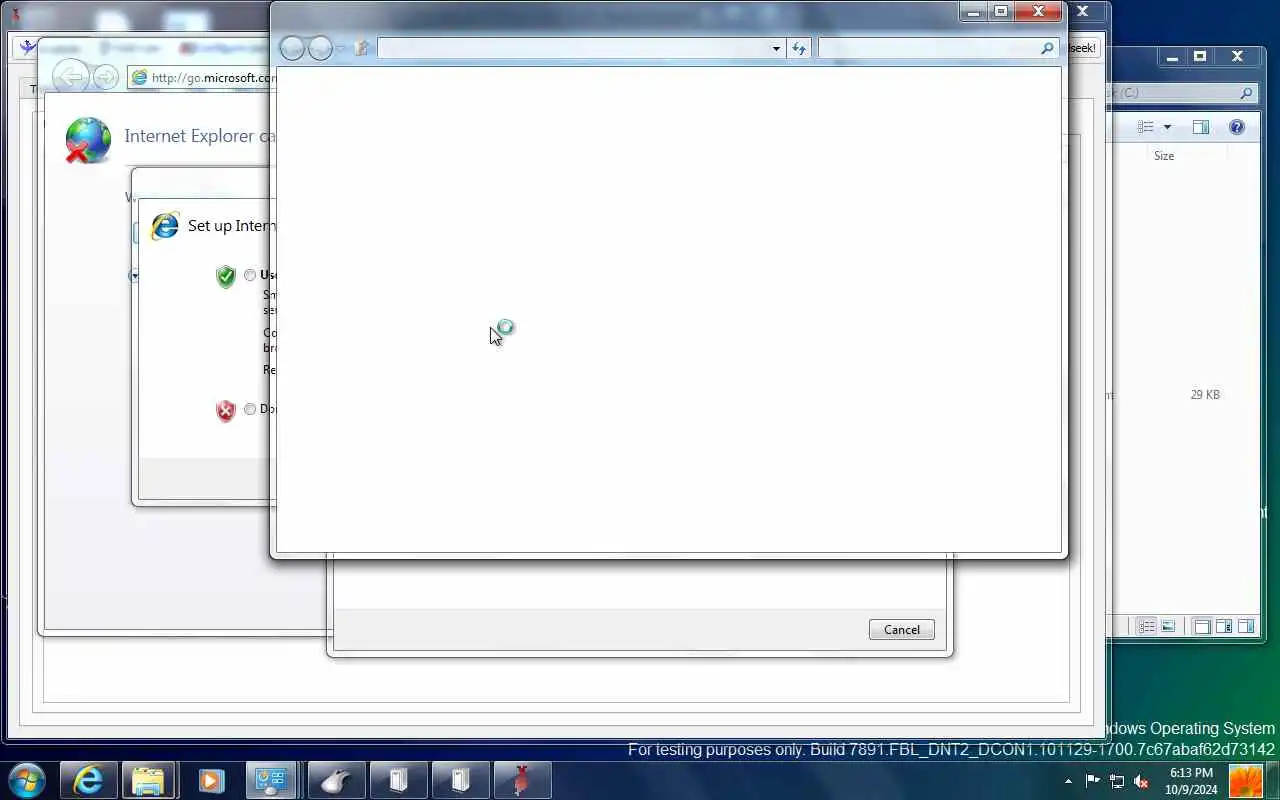1280x800 pixels.
Task: Open recent pages arrow in front window
Action: click(341, 48)
